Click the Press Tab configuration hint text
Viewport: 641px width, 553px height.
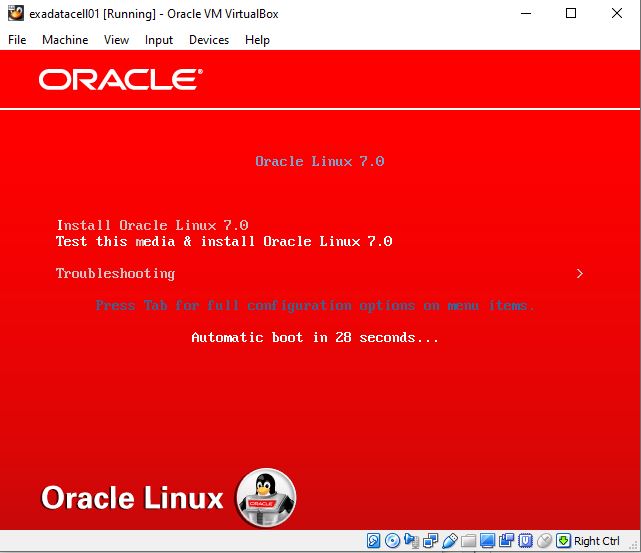[x=315, y=305]
